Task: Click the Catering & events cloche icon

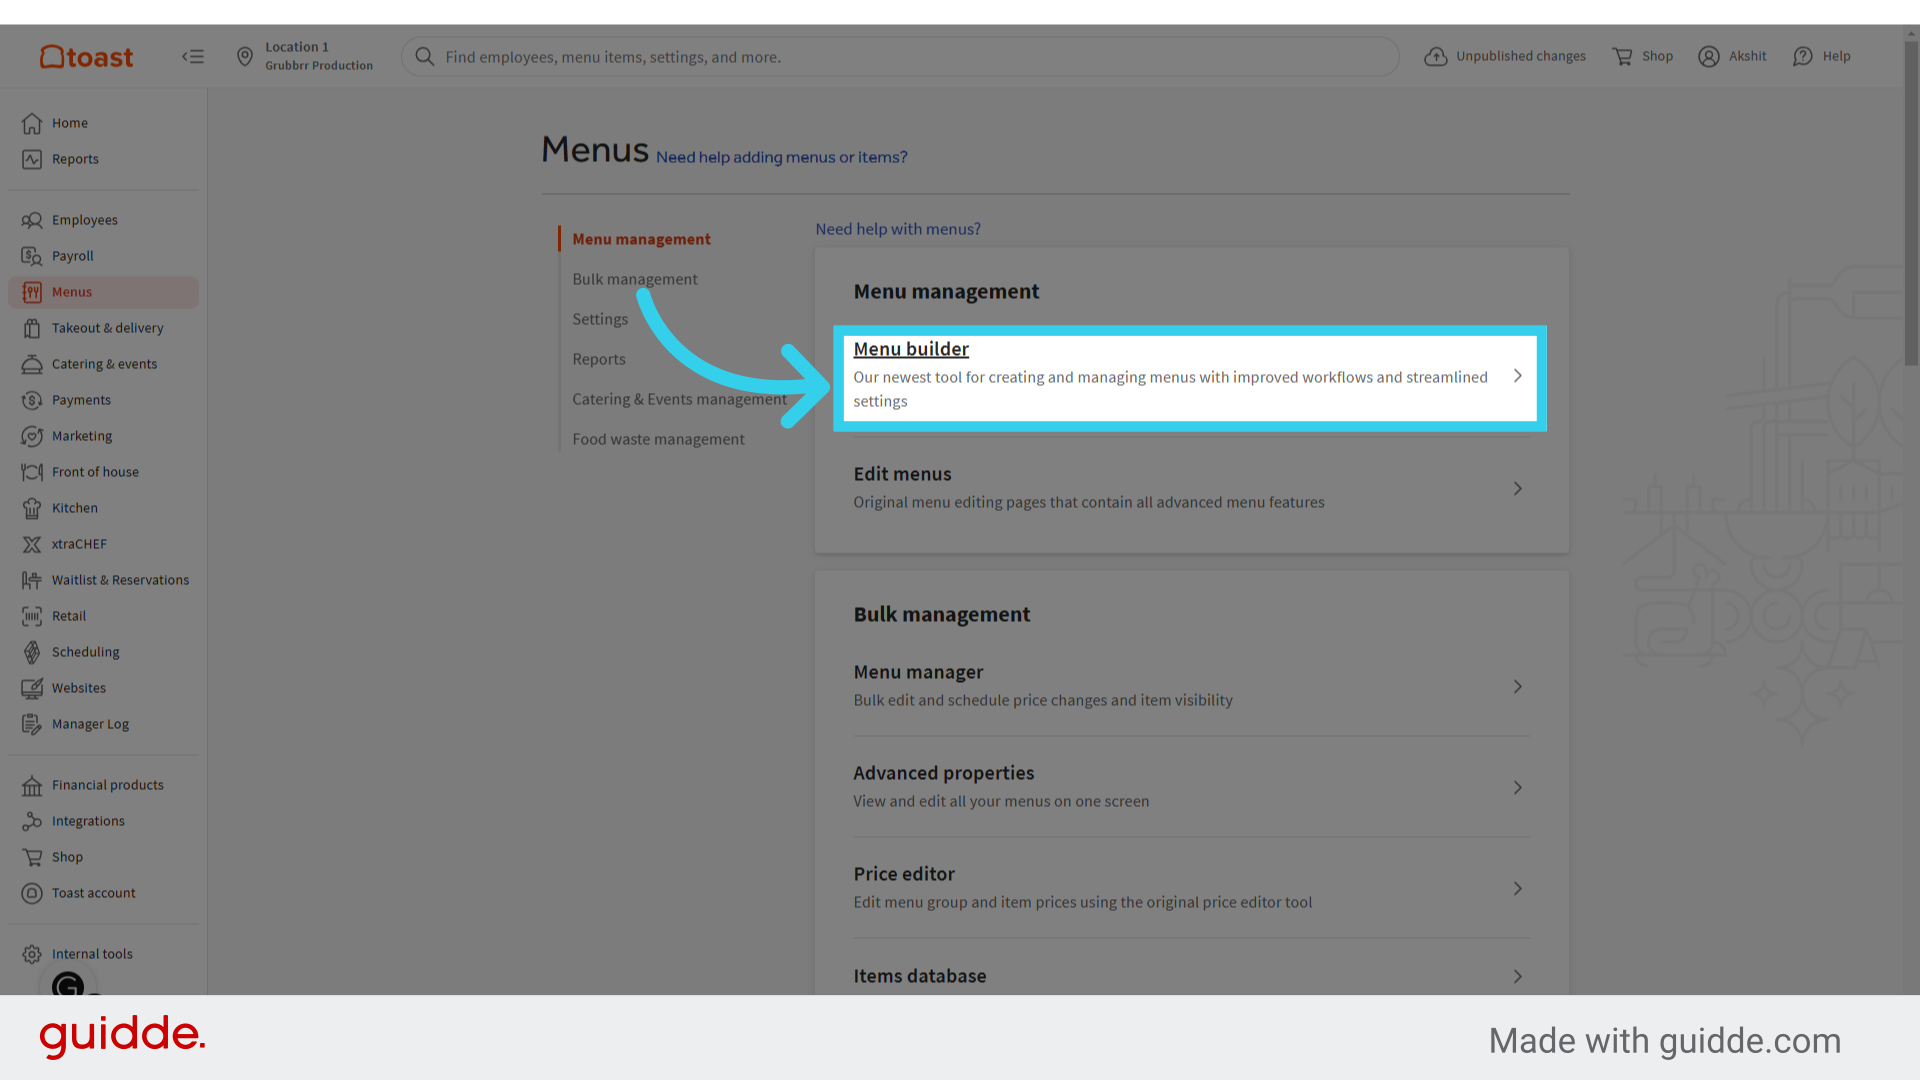Action: point(32,364)
